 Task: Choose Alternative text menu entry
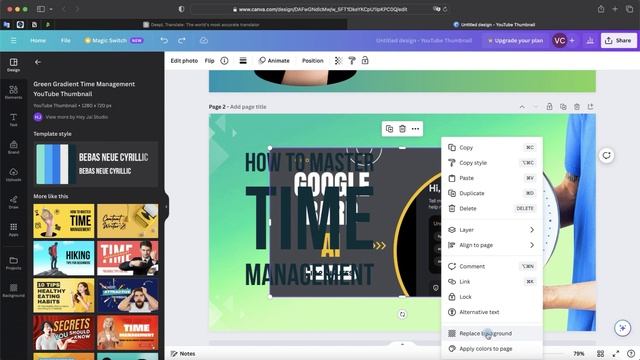491,312
